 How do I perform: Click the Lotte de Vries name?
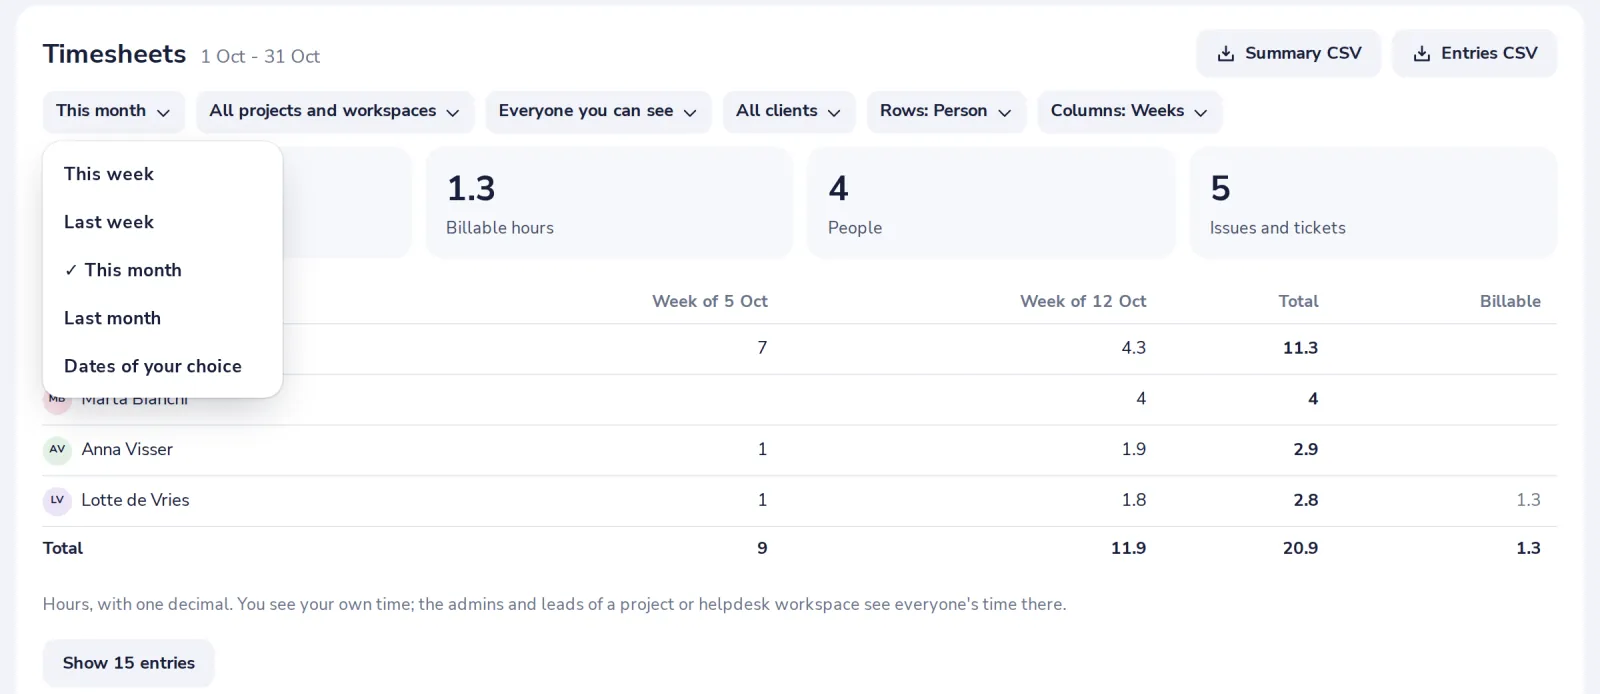click(x=135, y=500)
